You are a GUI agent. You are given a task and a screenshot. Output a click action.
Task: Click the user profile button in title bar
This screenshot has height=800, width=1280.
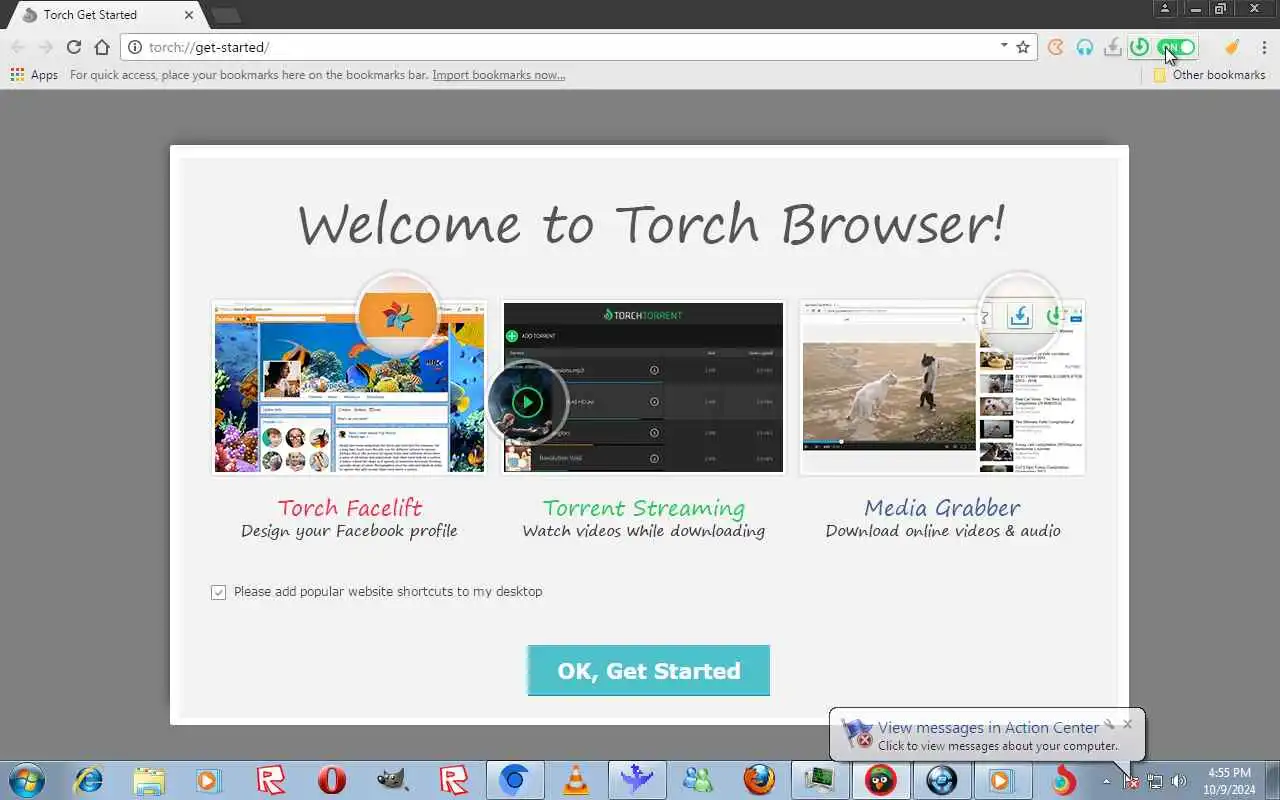pos(1165,9)
